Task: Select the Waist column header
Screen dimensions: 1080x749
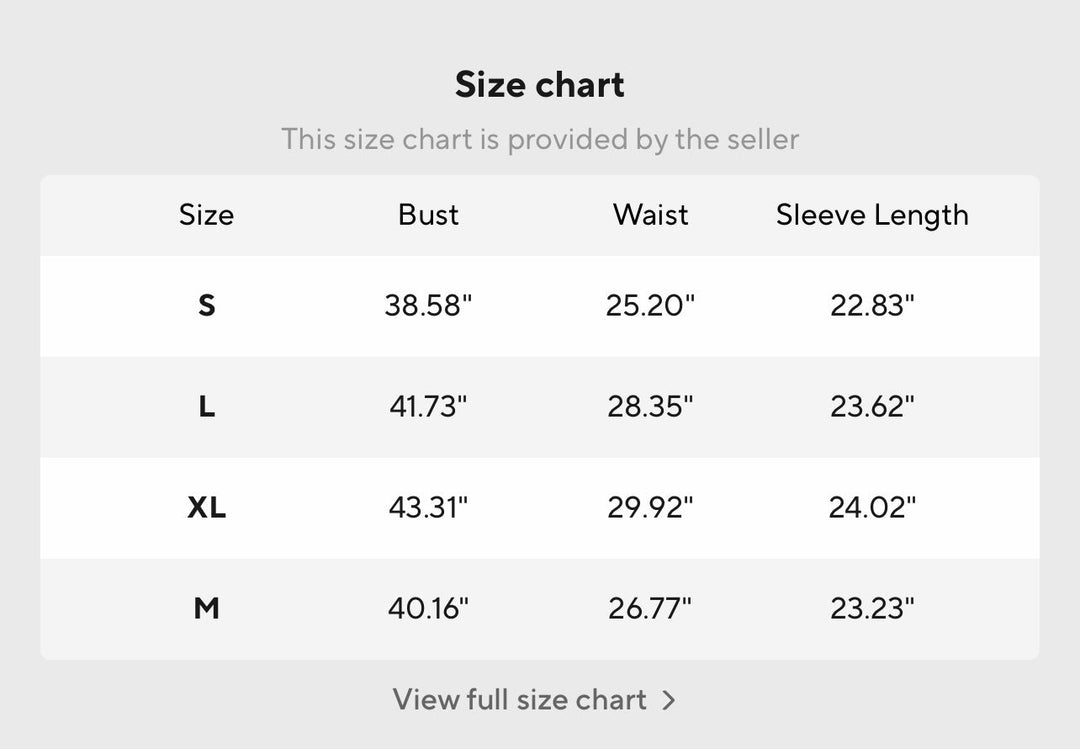Action: 651,215
